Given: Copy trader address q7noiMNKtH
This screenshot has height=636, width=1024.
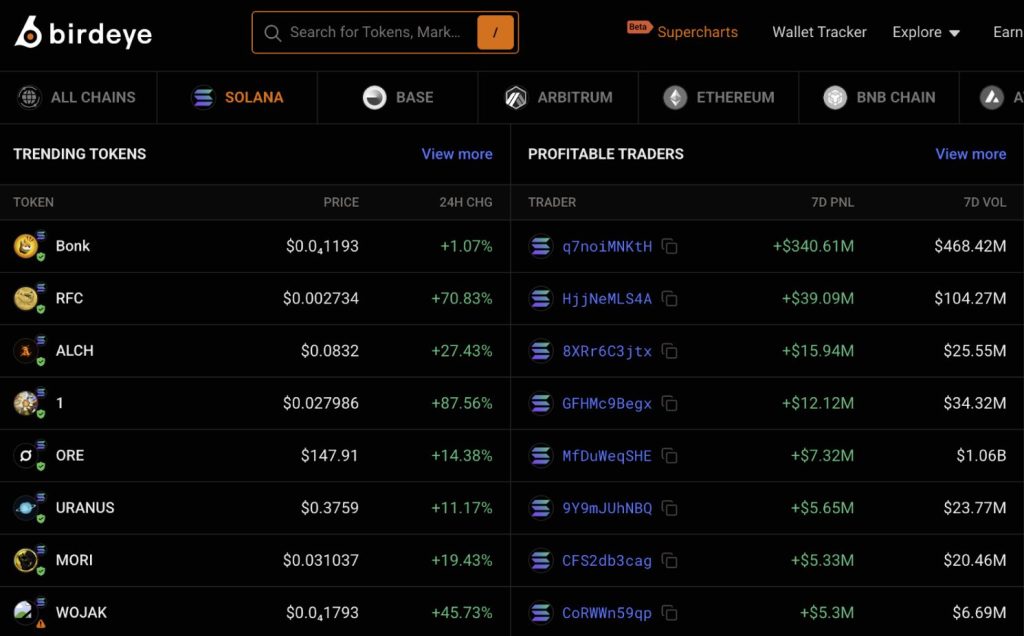Looking at the screenshot, I should pos(670,246).
